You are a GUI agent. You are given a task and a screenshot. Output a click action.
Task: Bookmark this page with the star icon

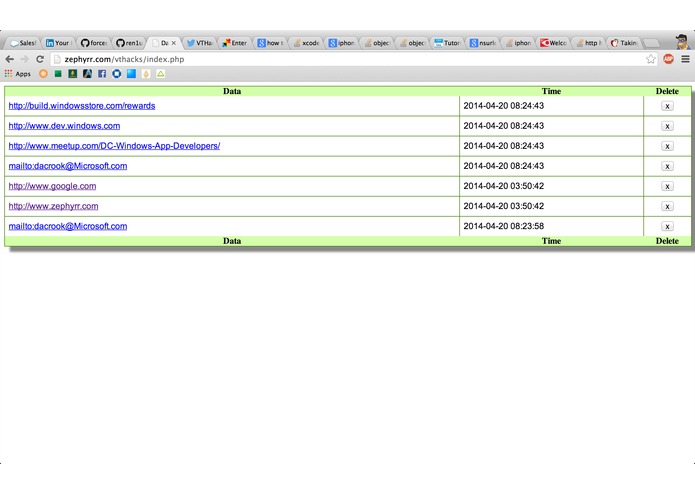pyautogui.click(x=650, y=59)
